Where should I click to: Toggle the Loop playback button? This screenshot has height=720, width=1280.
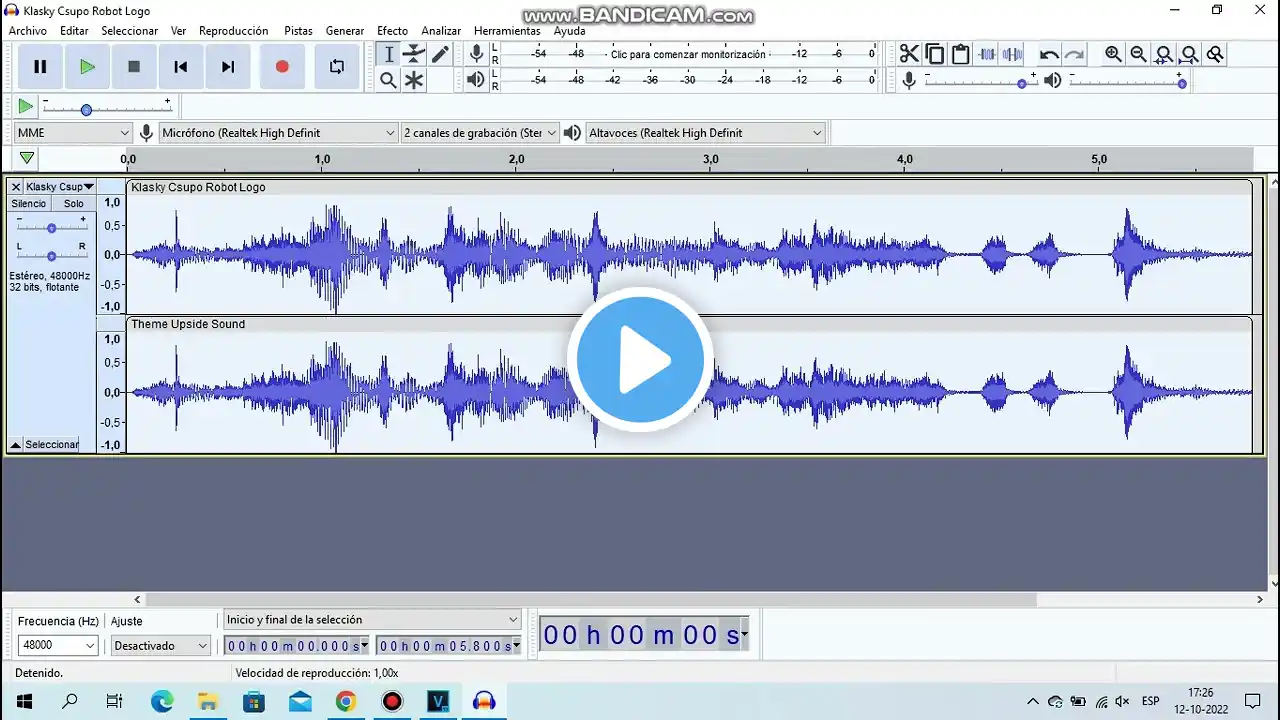point(337,67)
